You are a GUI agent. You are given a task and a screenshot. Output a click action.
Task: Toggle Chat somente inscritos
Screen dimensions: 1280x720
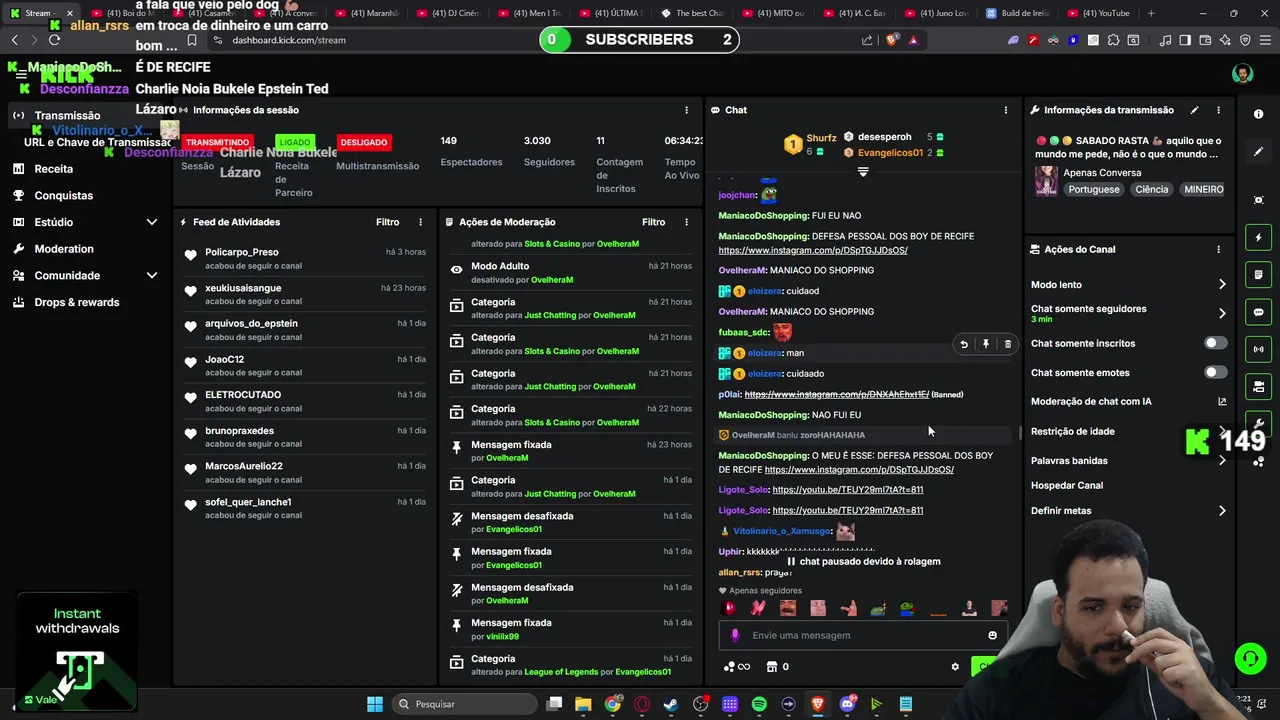click(x=1215, y=343)
